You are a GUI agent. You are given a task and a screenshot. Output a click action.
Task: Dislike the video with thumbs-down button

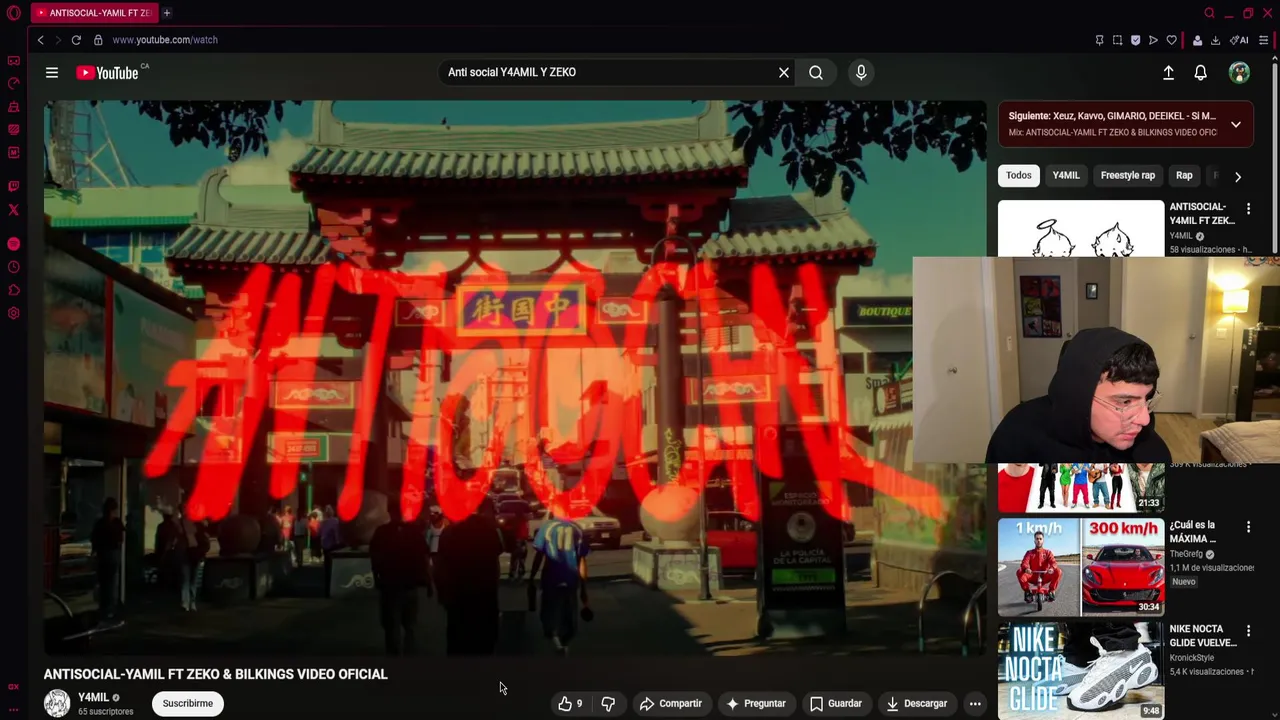[x=608, y=703]
